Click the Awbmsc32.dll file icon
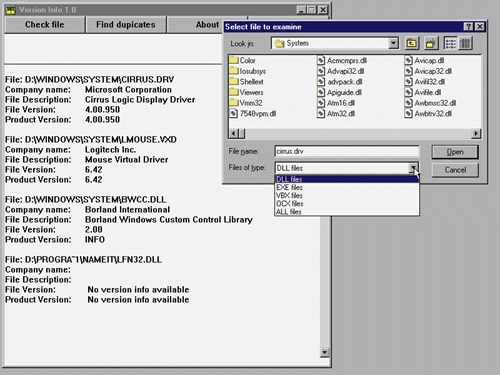This screenshot has height=375, width=500. 409,103
